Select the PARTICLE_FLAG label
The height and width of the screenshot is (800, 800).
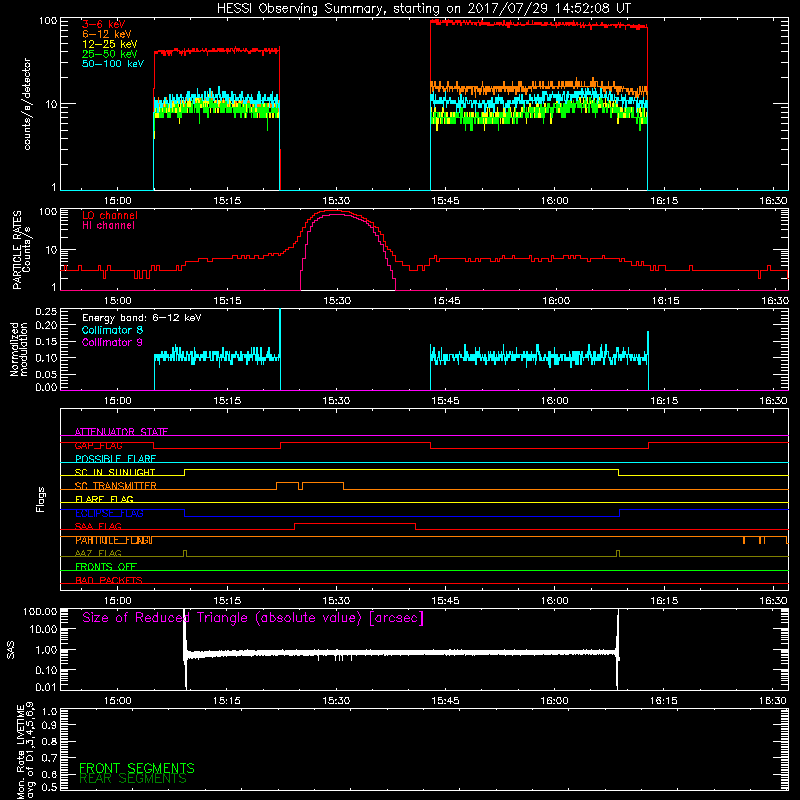114,540
